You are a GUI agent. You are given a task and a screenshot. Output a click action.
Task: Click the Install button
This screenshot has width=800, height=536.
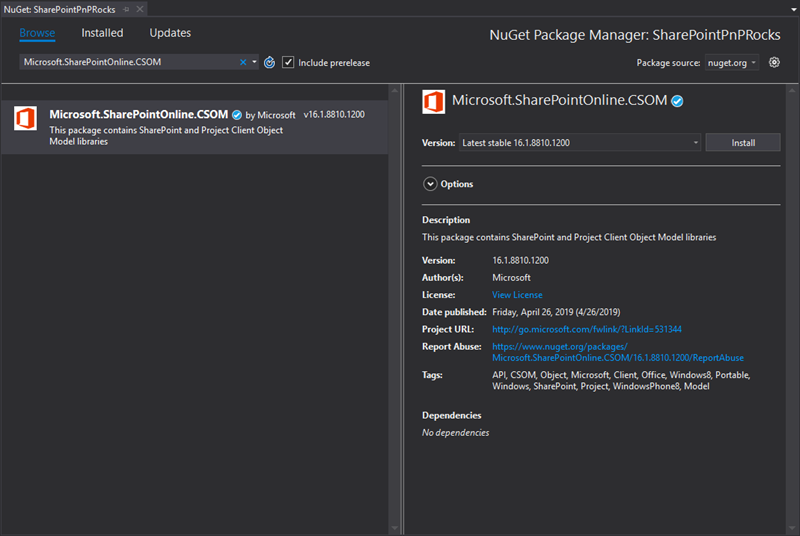click(743, 143)
